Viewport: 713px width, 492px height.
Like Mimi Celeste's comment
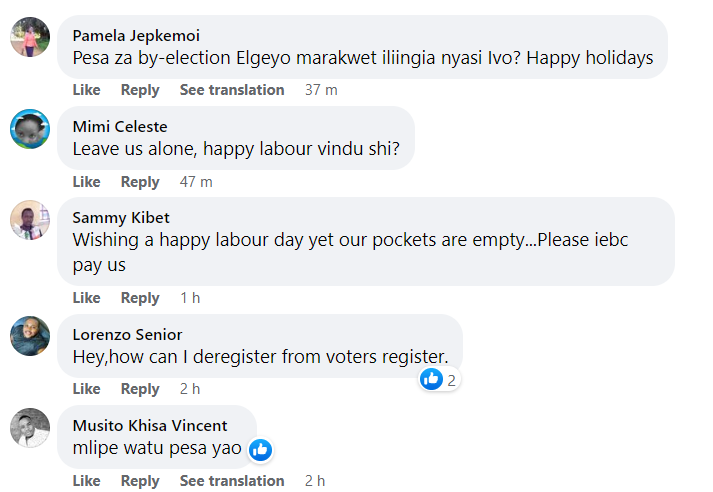(x=87, y=182)
